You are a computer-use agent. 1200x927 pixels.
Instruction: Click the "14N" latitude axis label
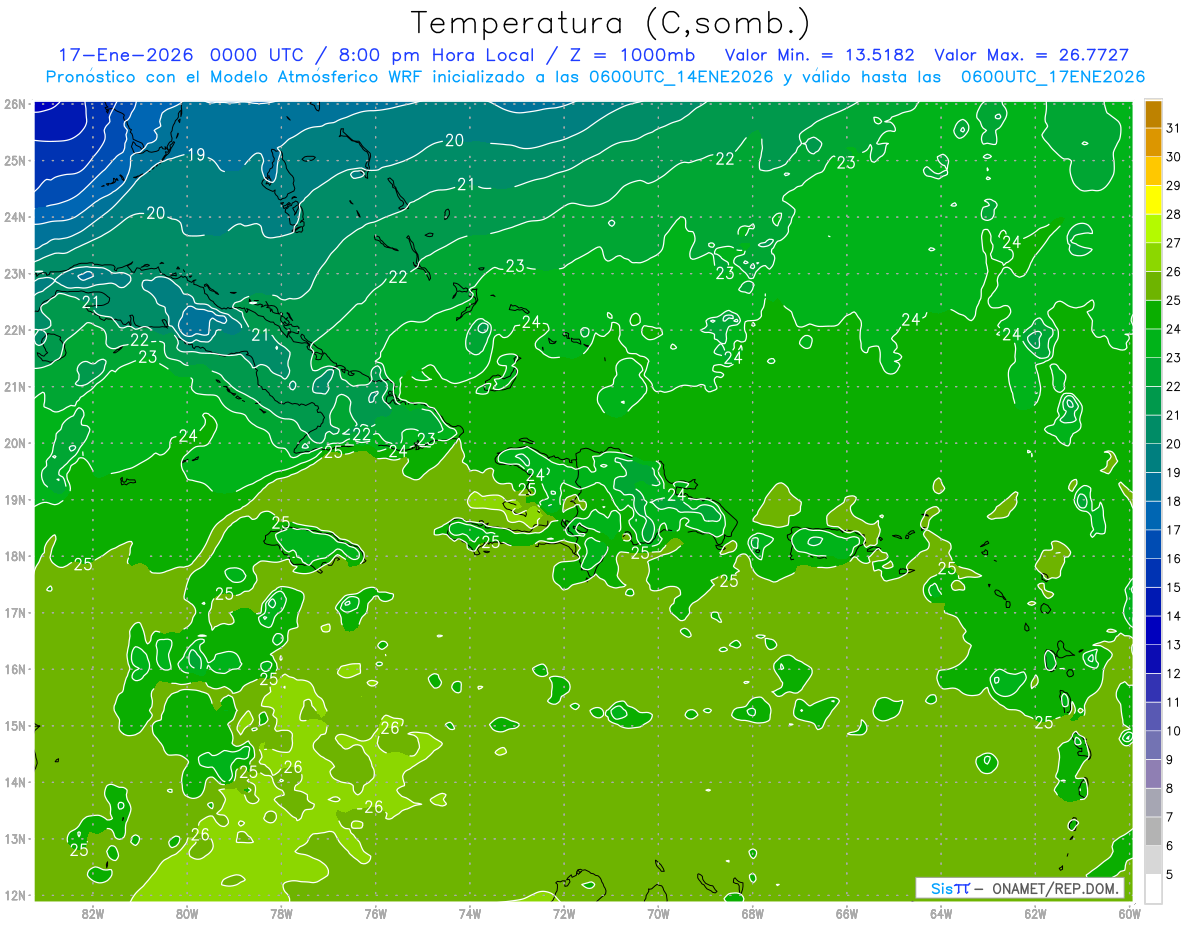[14, 782]
